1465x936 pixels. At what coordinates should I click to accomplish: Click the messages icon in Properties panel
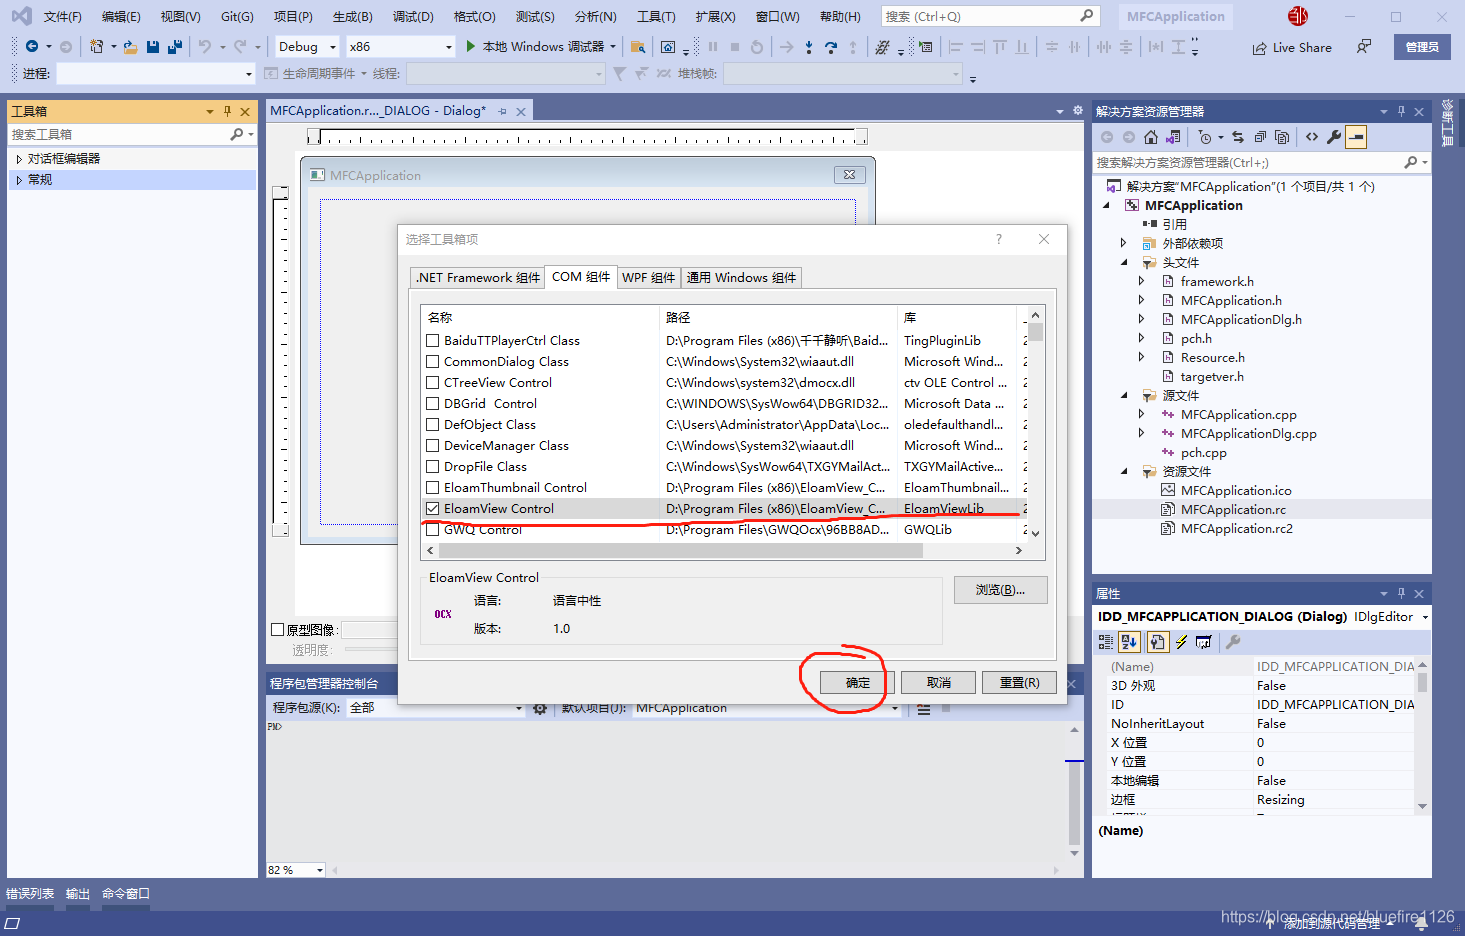point(1203,642)
